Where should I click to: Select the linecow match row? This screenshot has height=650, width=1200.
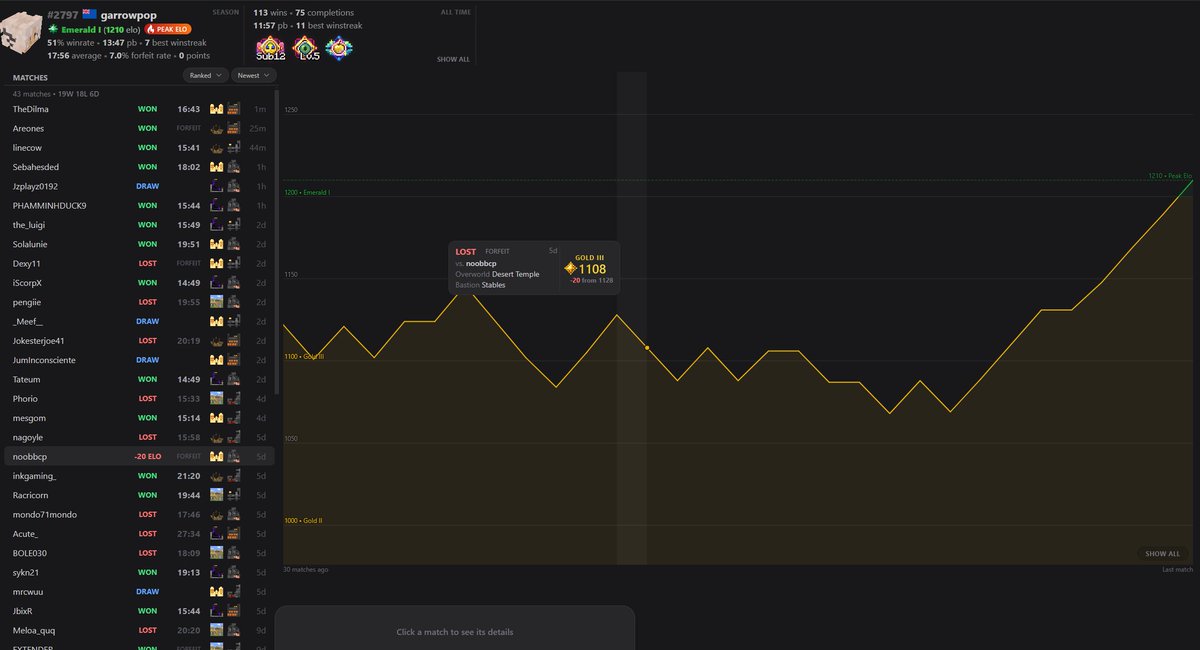[x=139, y=147]
